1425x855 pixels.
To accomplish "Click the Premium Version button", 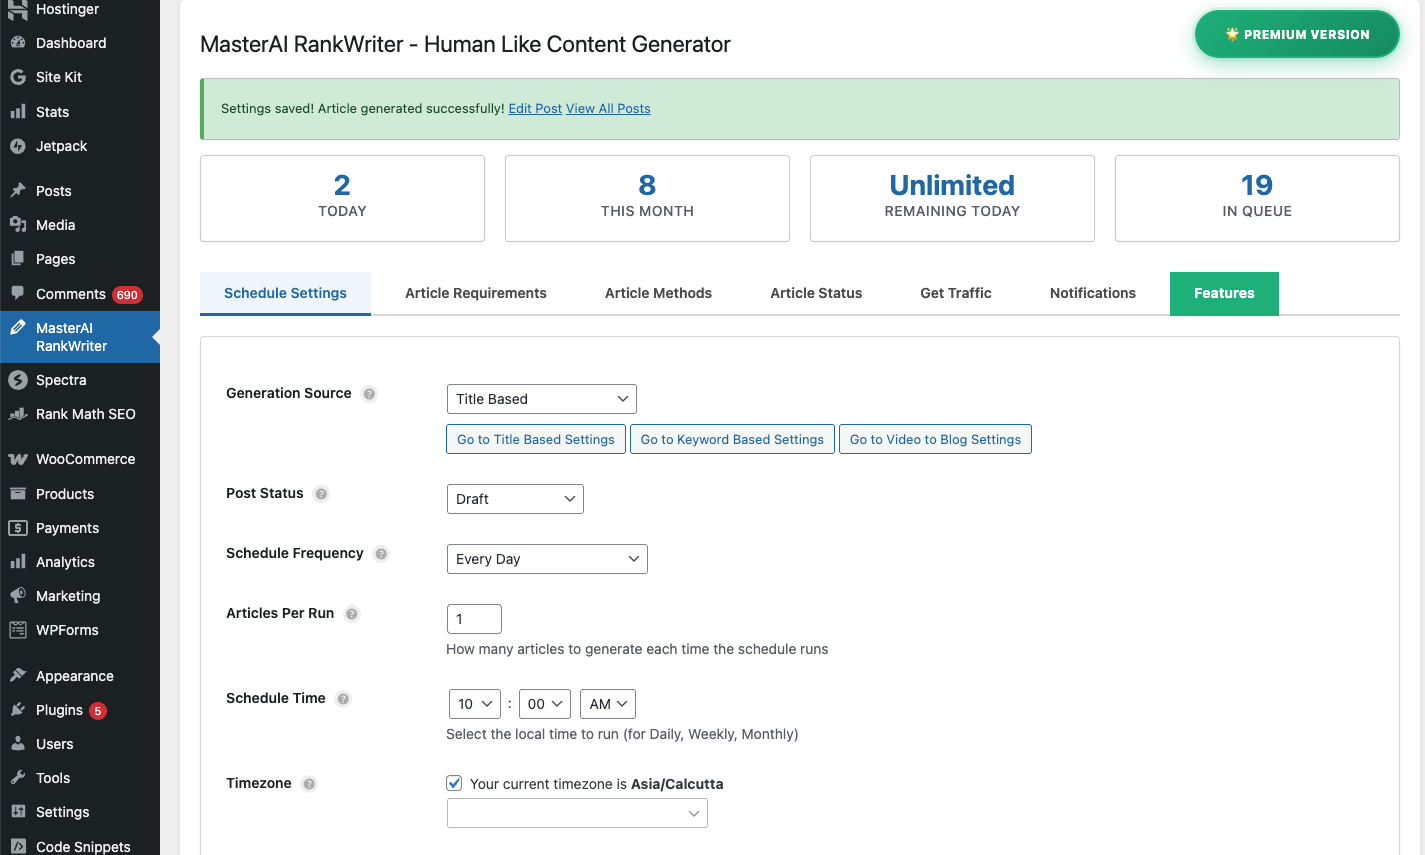I will (x=1297, y=34).
